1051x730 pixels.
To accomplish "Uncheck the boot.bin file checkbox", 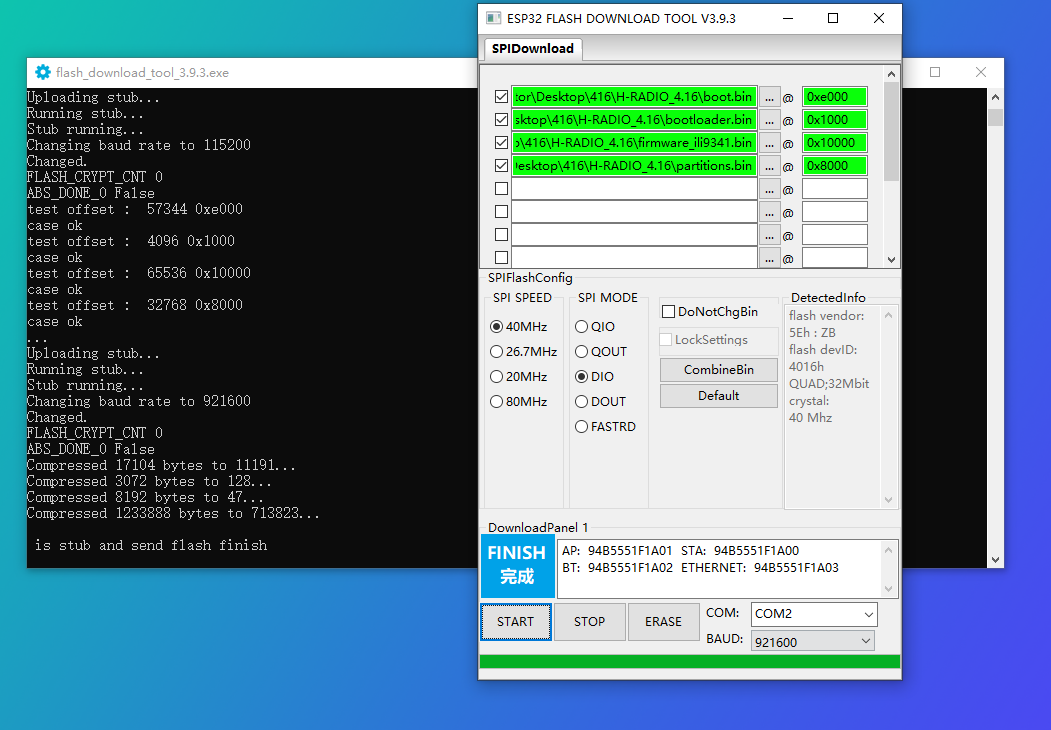I will [x=501, y=97].
